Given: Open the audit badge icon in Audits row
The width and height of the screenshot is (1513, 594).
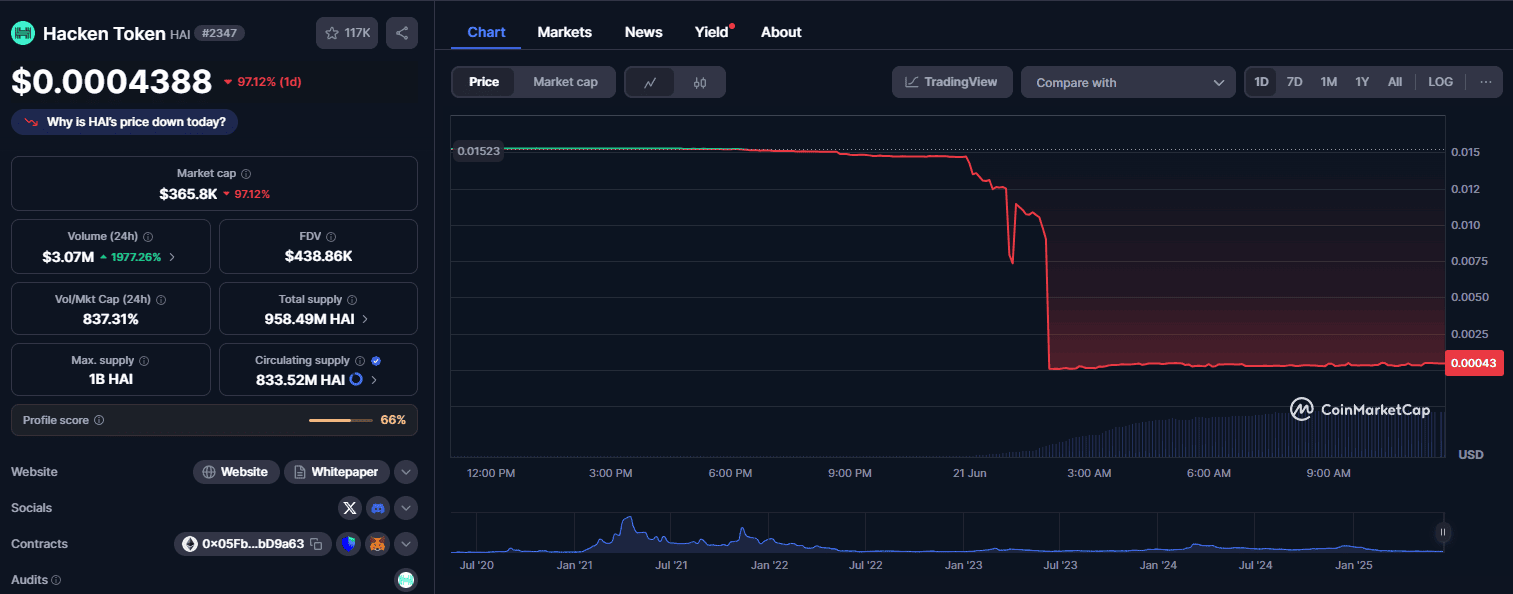Looking at the screenshot, I should tap(406, 580).
